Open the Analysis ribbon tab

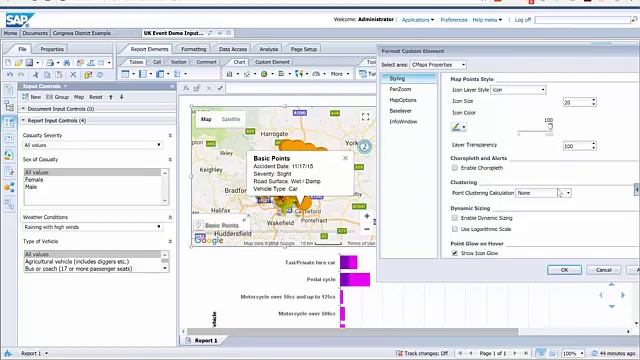pyautogui.click(x=269, y=49)
